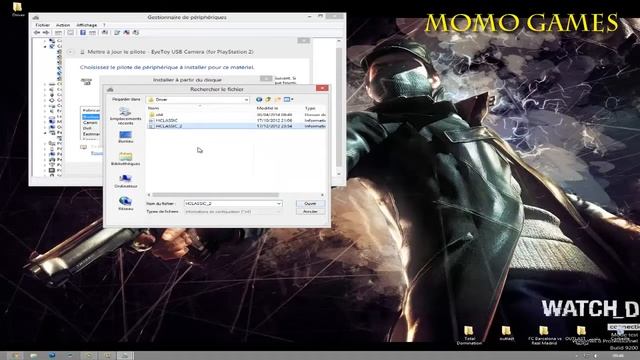640x360 pixels.
Task: Open the Total Domination desktop folder
Action: click(x=469, y=335)
